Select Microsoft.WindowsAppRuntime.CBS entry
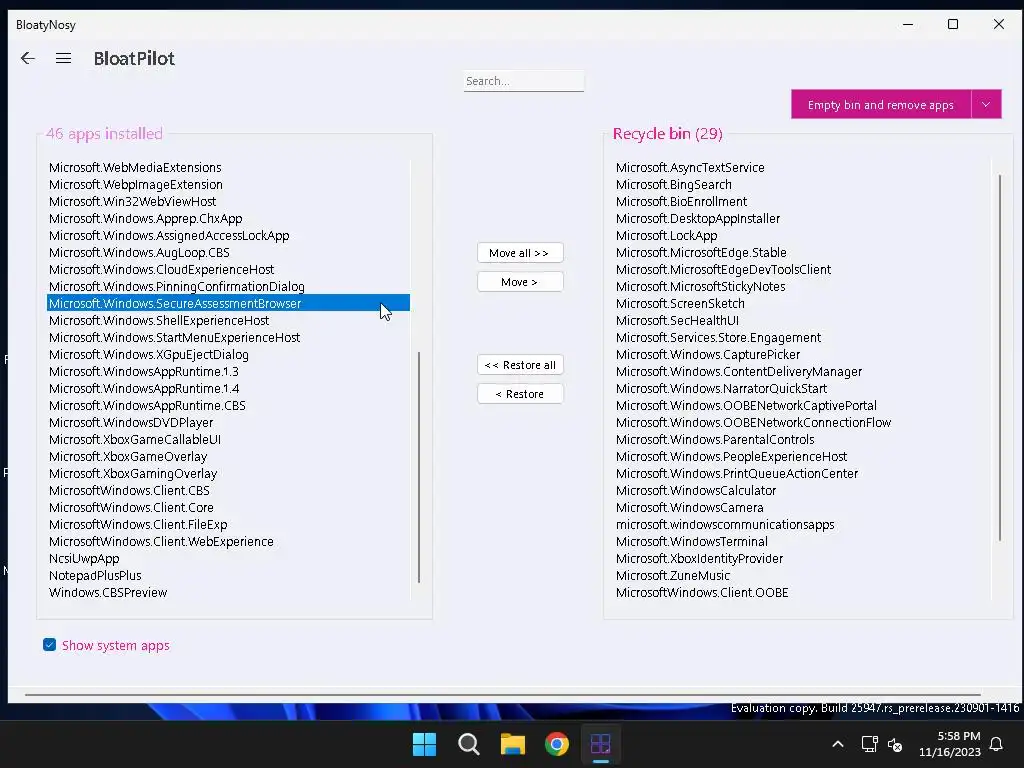This screenshot has height=768, width=1024. (228, 405)
